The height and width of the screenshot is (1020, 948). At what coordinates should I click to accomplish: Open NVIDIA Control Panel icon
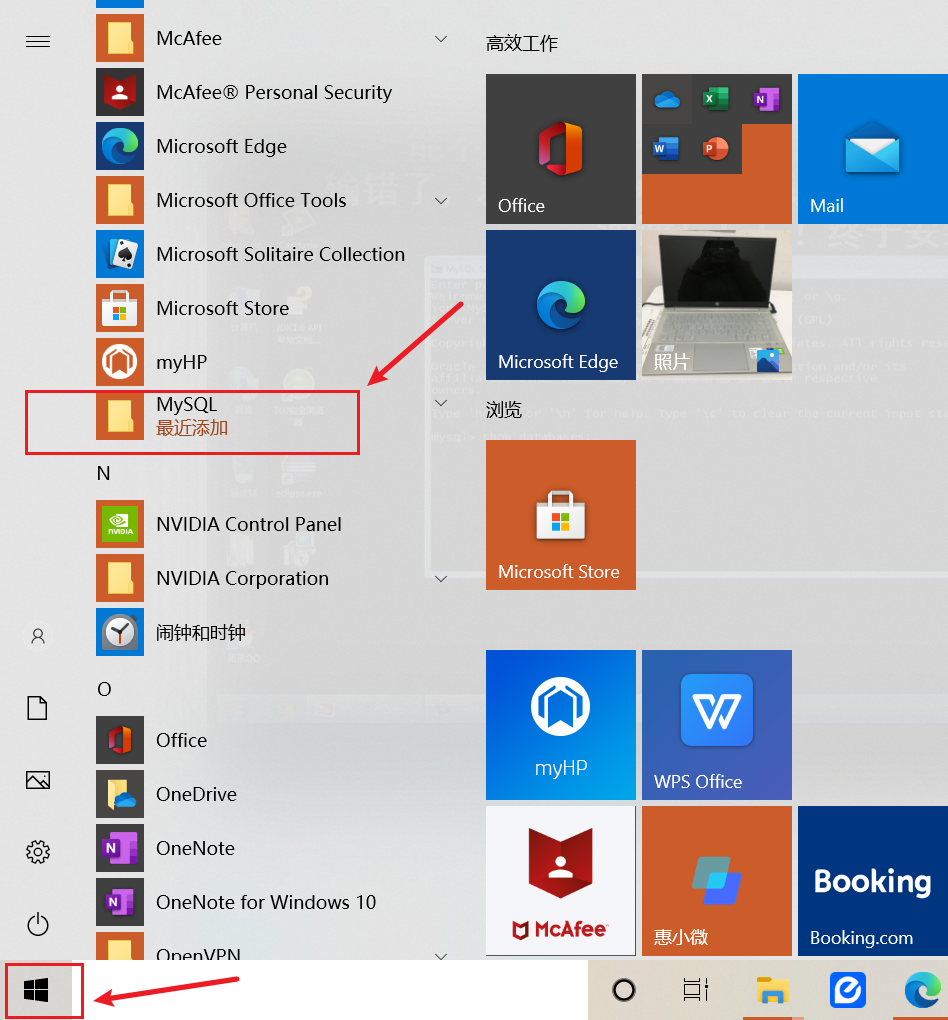click(x=120, y=524)
